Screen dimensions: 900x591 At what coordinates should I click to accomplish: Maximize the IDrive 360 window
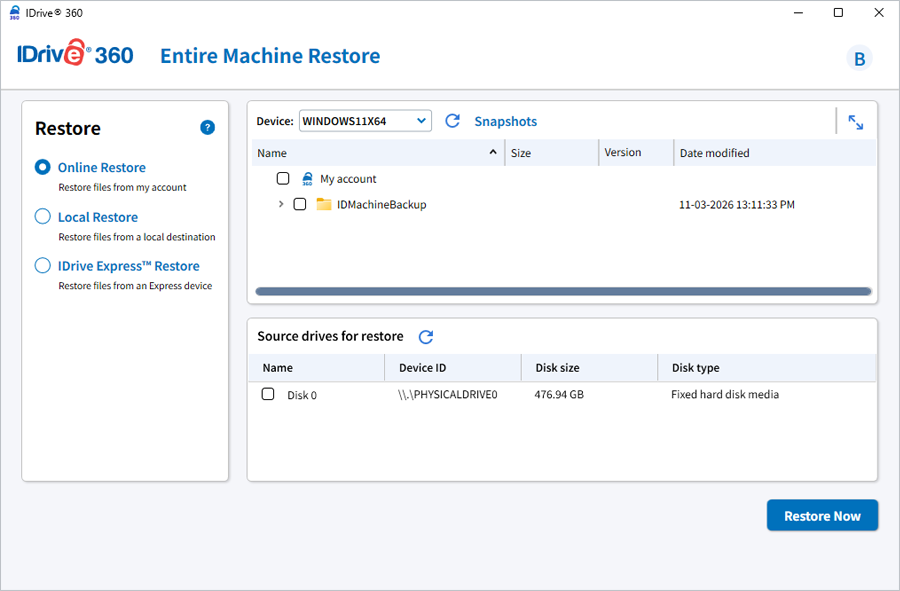pyautogui.click(x=839, y=13)
